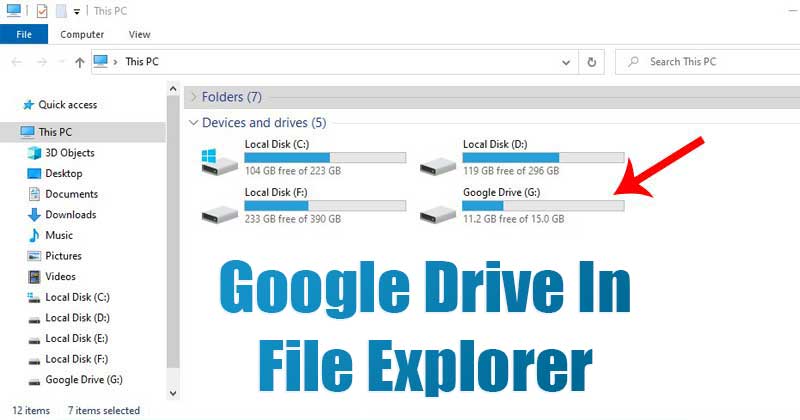Open Desktop in the sidebar
This screenshot has width=800, height=420.
point(64,174)
